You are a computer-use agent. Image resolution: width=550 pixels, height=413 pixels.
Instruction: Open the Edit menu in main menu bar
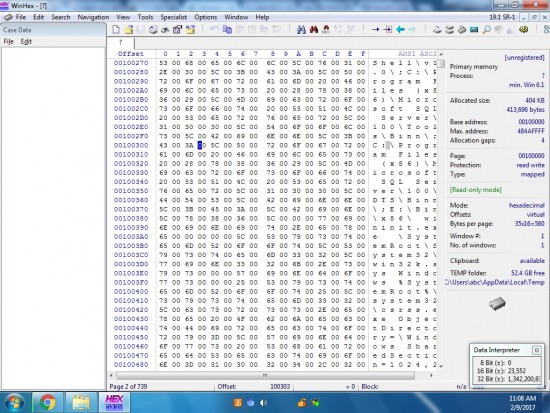39,17
